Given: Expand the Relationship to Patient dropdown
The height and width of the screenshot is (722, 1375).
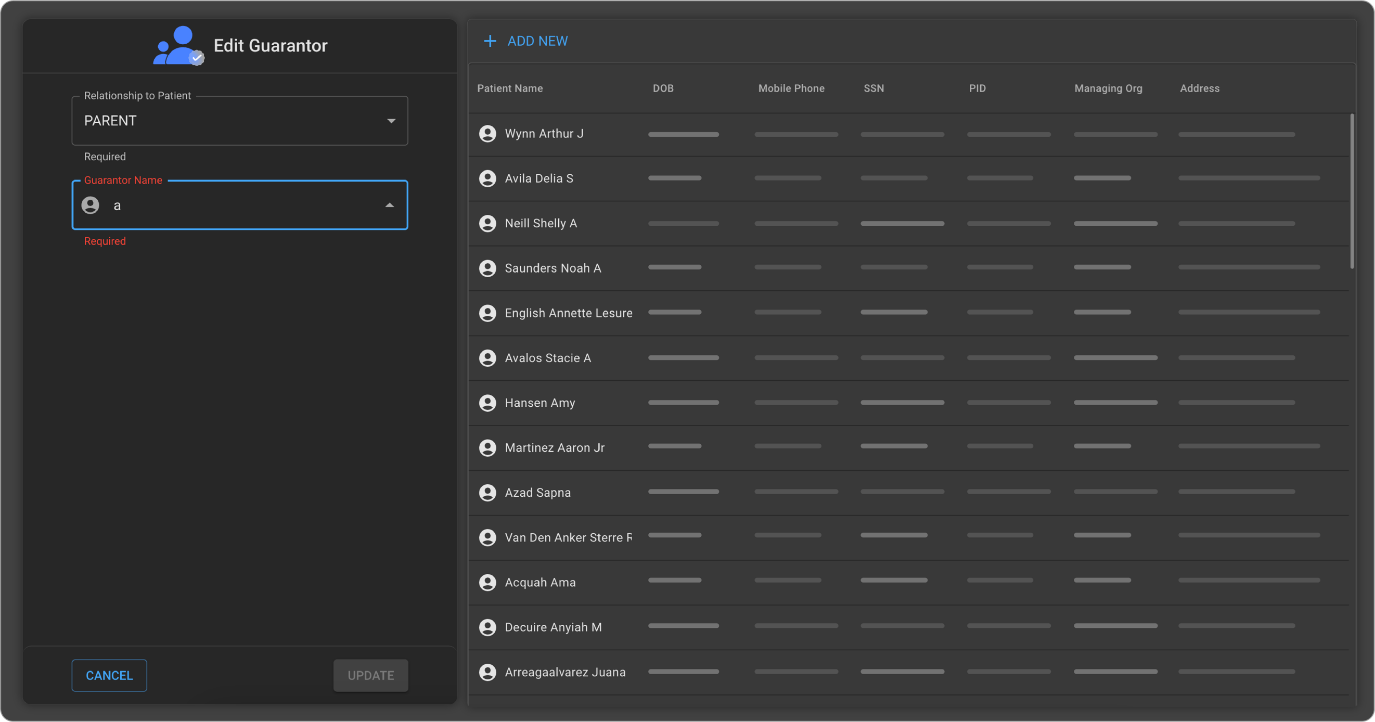Looking at the screenshot, I should 390,121.
